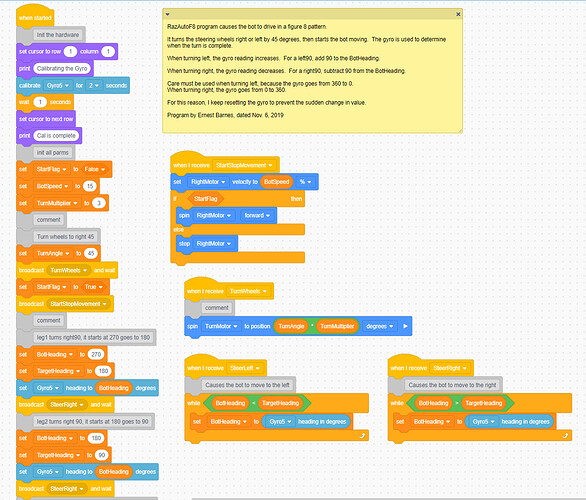Click the BotSpeed value field showing 15
This screenshot has width=586, height=500.
coord(90,186)
